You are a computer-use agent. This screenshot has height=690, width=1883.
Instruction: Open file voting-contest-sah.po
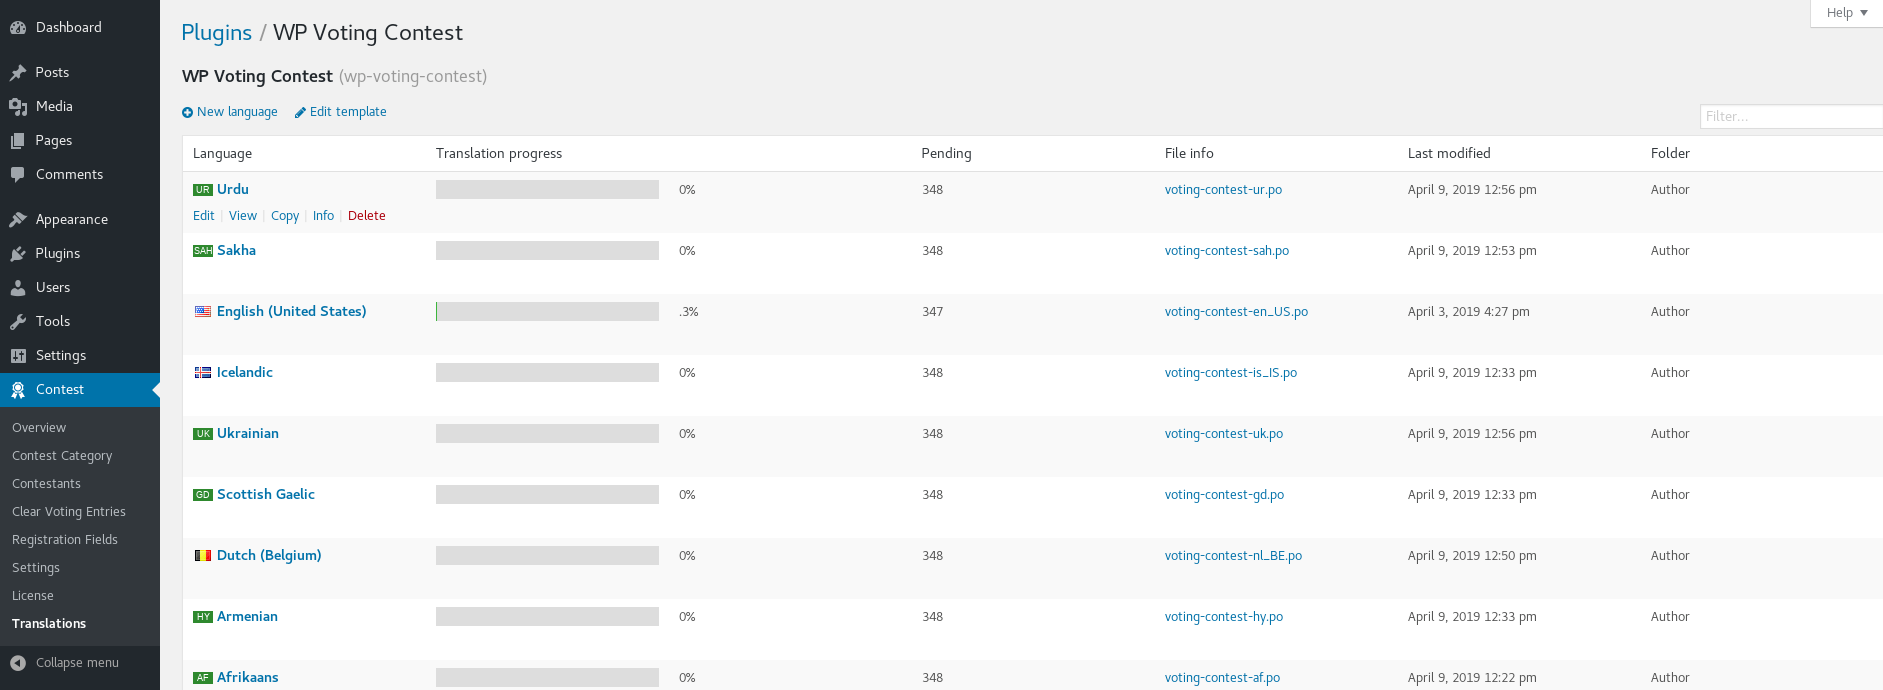1227,251
